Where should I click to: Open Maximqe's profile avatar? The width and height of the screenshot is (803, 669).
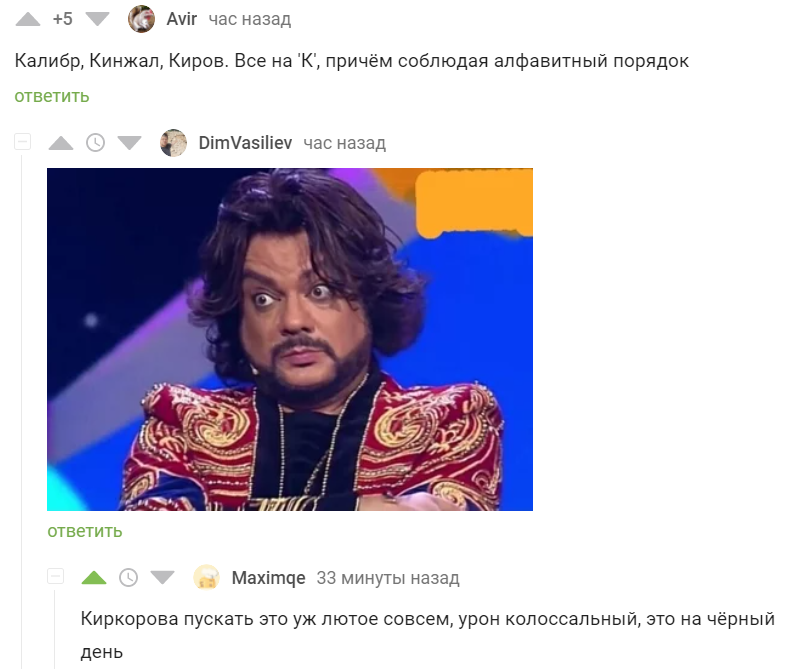(x=206, y=577)
